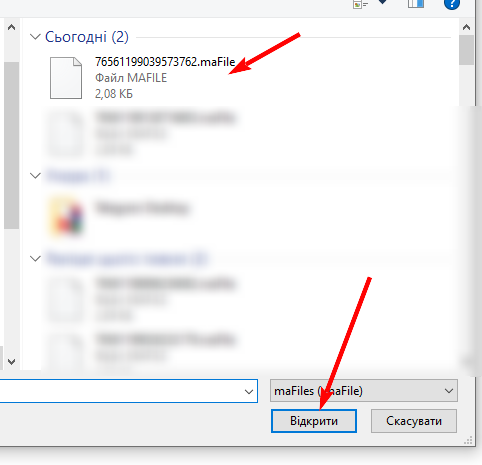Viewport: 482px width, 465px height.
Task: Click the blank file icon of 76561199039573762.maFile
Action: (66, 78)
